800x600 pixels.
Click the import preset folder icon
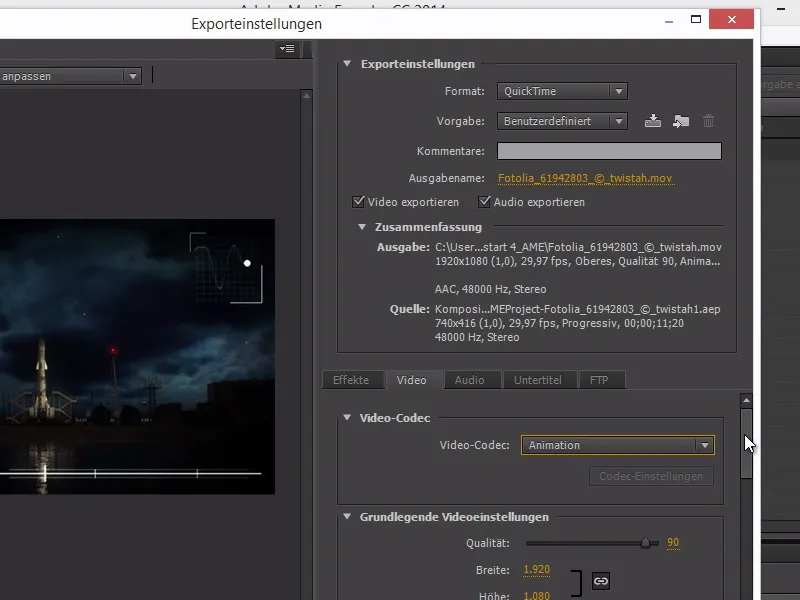point(681,121)
